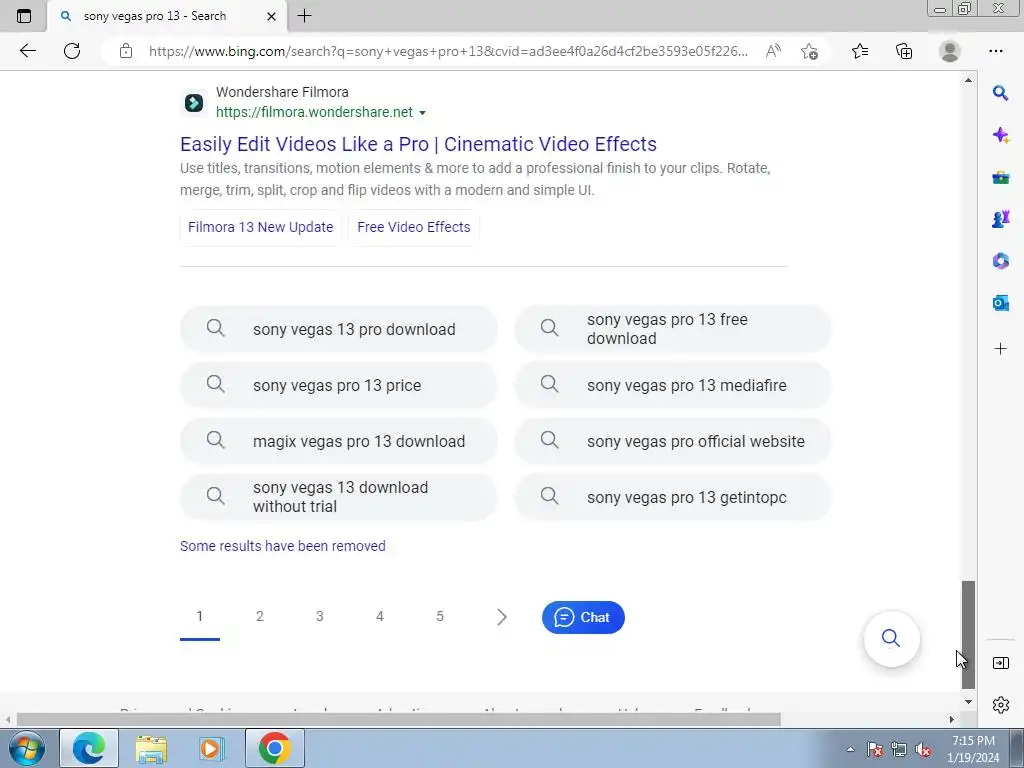This screenshot has width=1024, height=768.
Task: Open media player taskbar icon
Action: (x=212, y=748)
